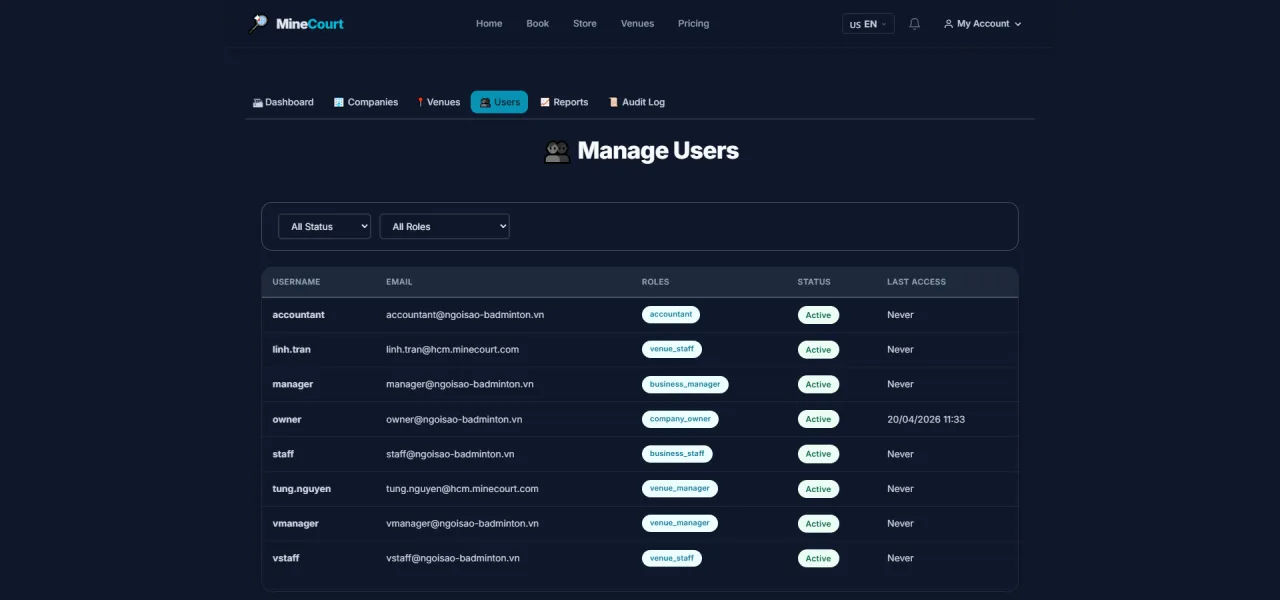Click Active status badge for vstaff
The height and width of the screenshot is (600, 1280).
tap(818, 559)
